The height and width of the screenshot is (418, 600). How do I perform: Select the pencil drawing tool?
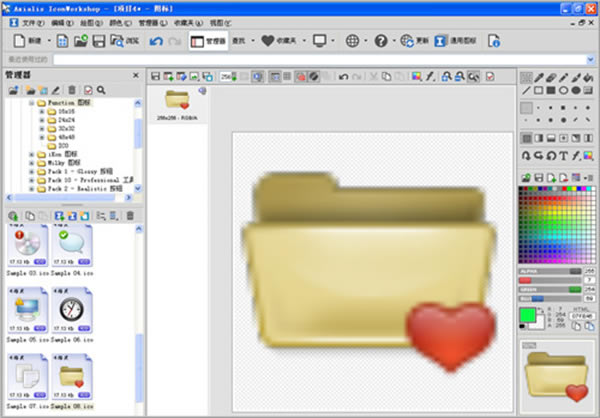(563, 78)
